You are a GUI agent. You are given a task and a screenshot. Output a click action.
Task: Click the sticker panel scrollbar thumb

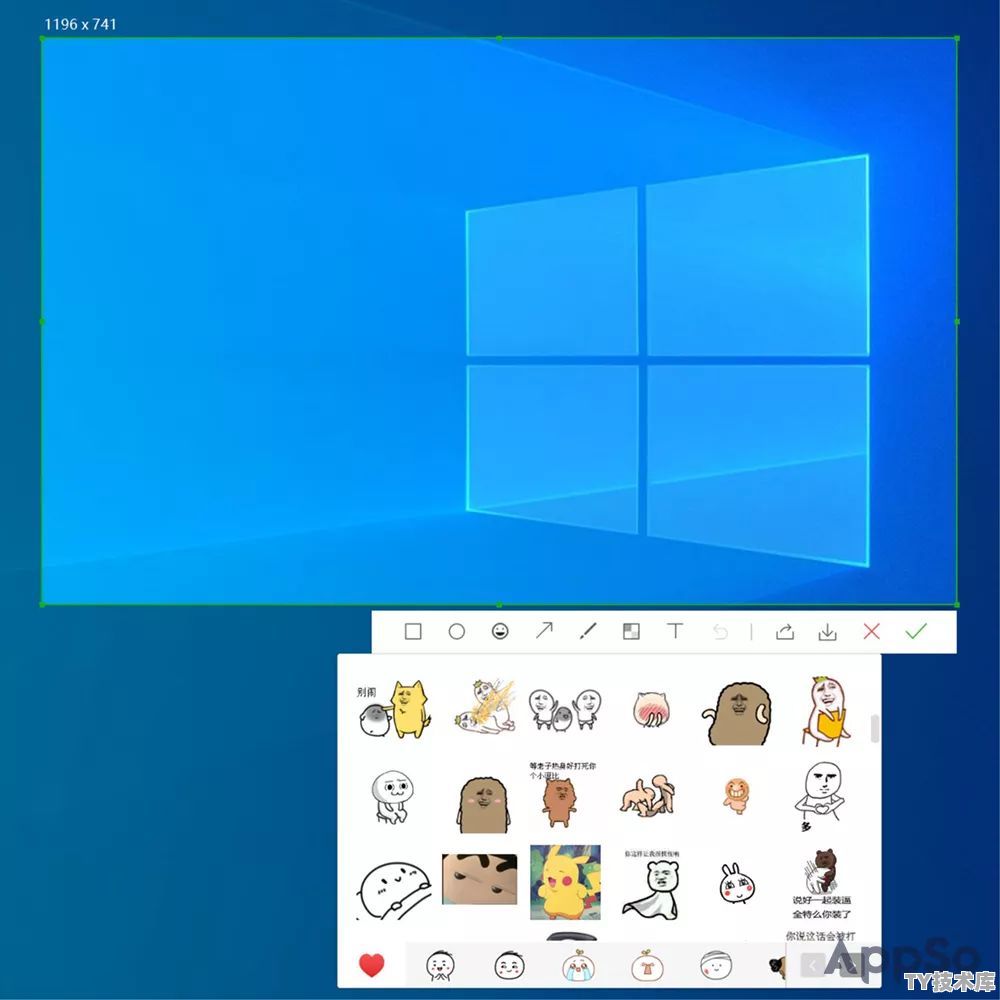click(x=874, y=728)
